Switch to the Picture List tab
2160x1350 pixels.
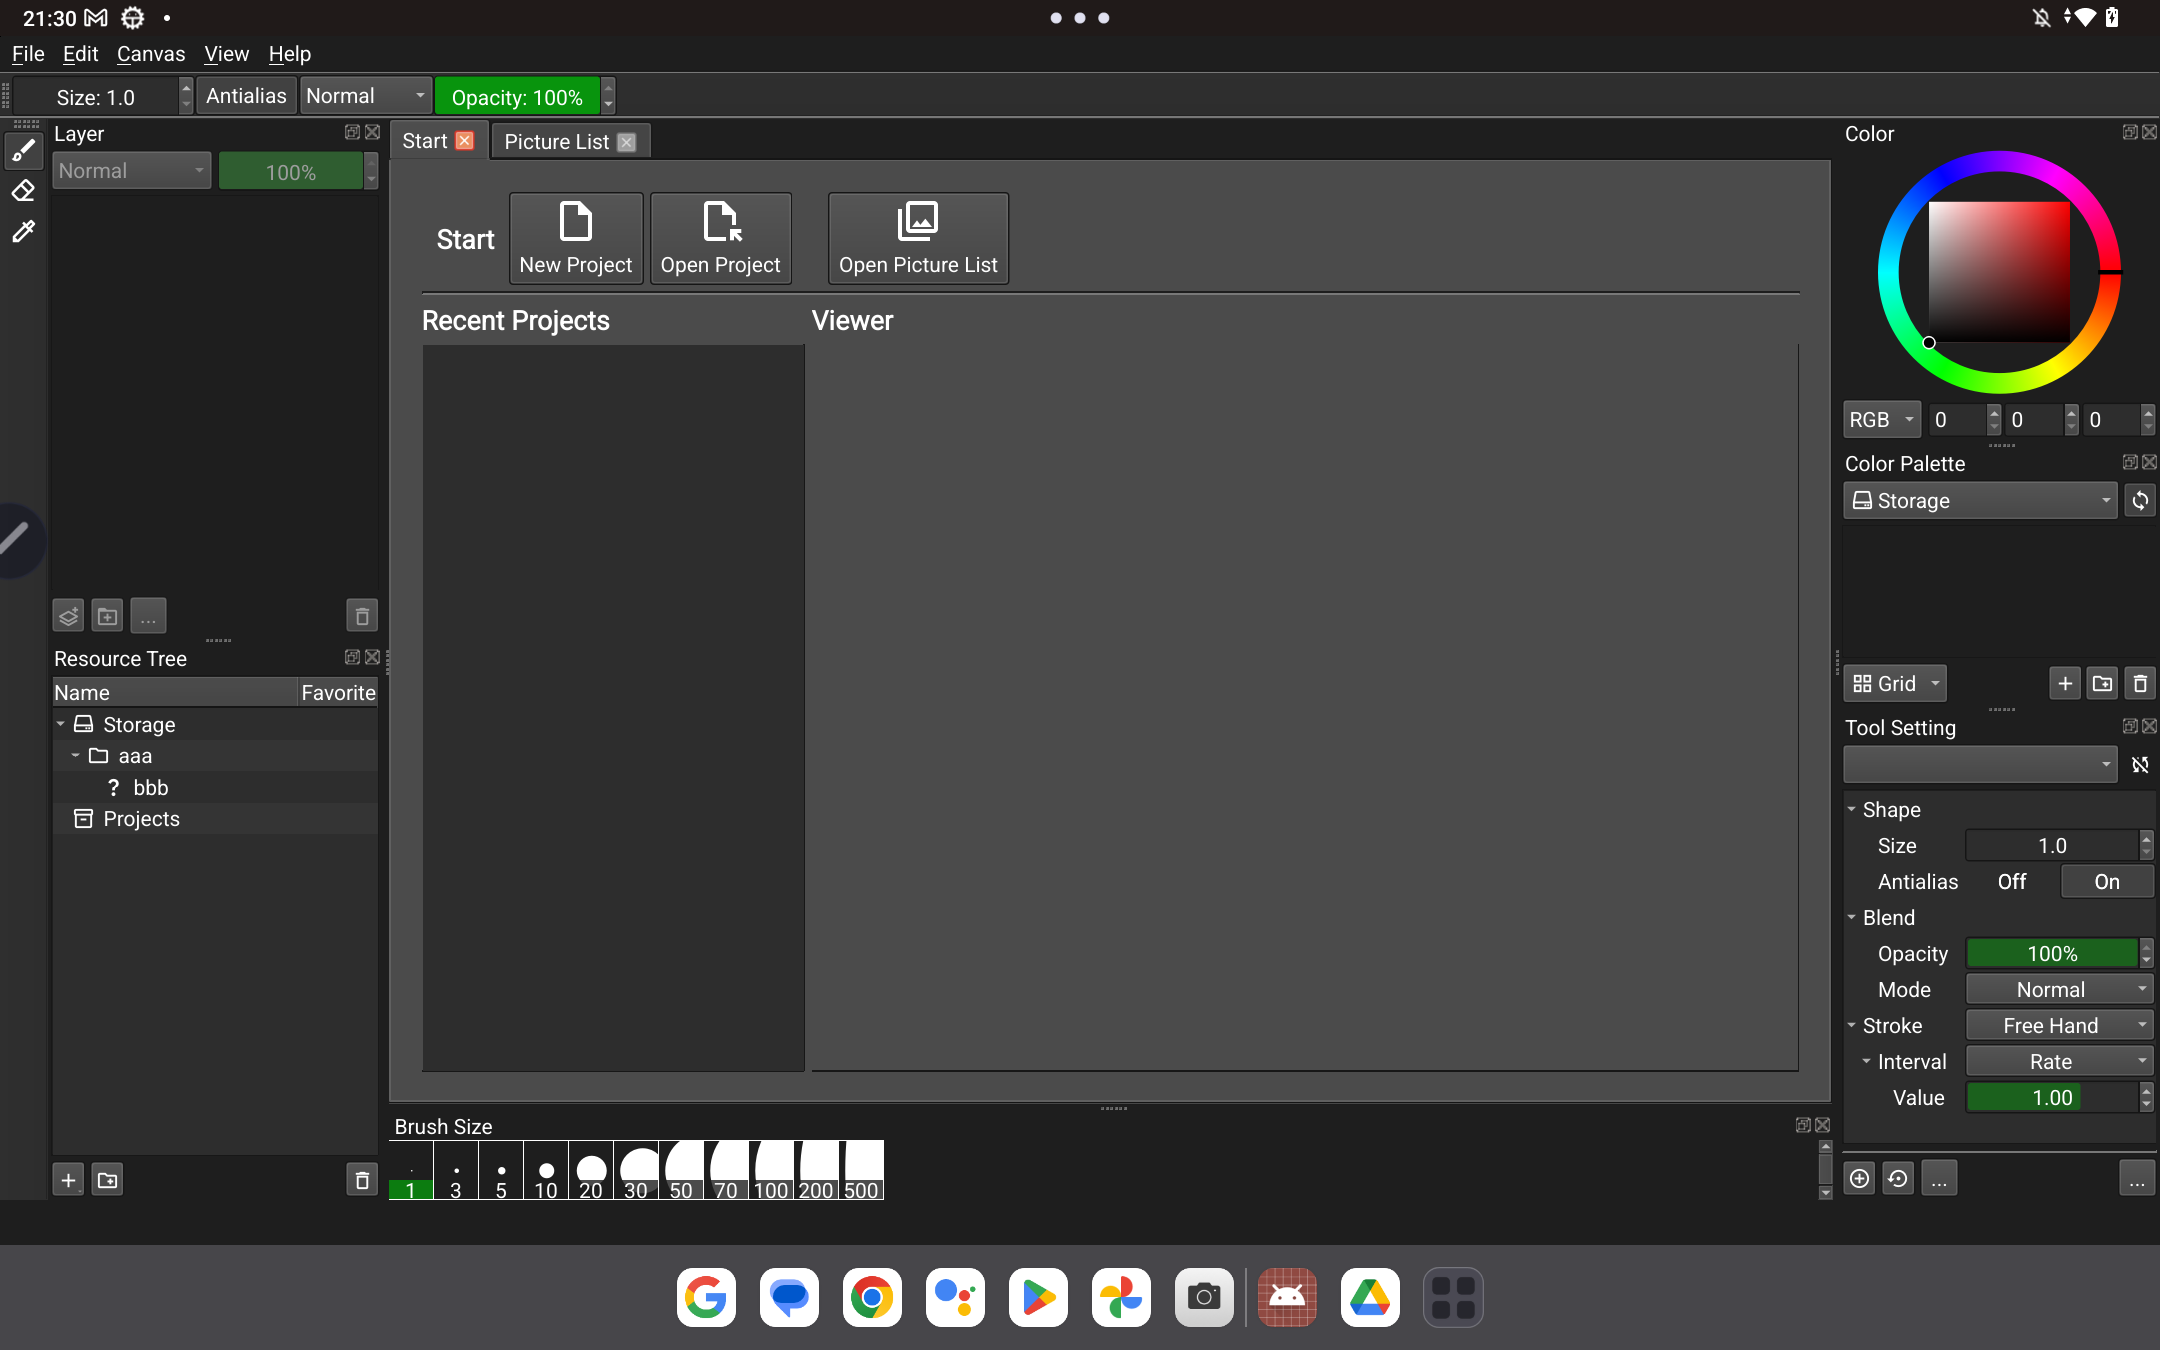(556, 141)
